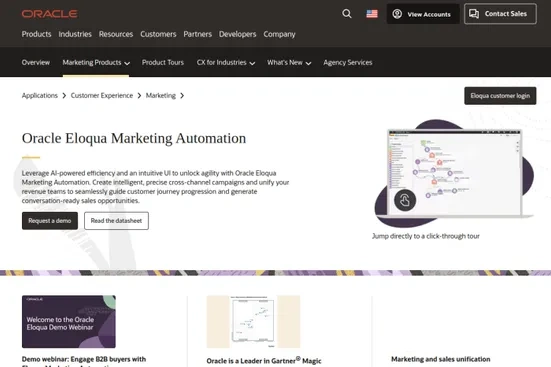Viewport: 551px width, 367px height.
Task: Click the chat icon in Contact Sales
Action: pyautogui.click(x=474, y=14)
